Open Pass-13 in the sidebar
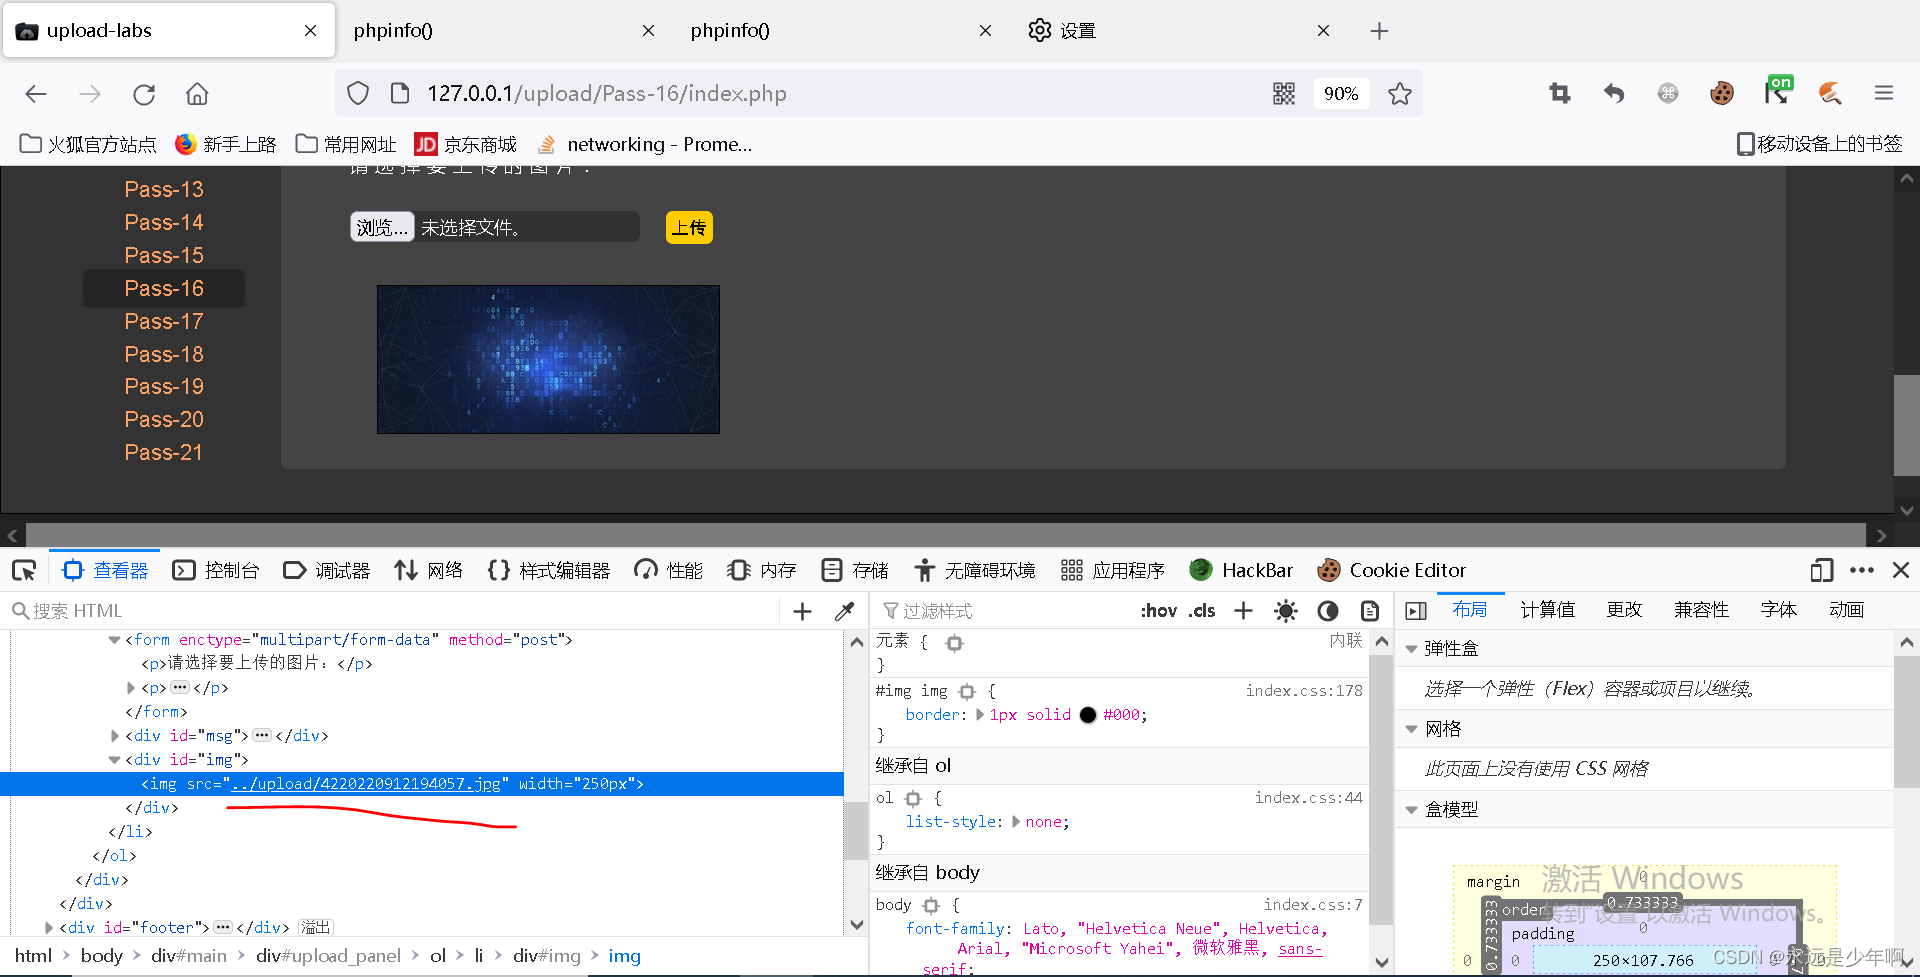The width and height of the screenshot is (1920, 977). [164, 189]
